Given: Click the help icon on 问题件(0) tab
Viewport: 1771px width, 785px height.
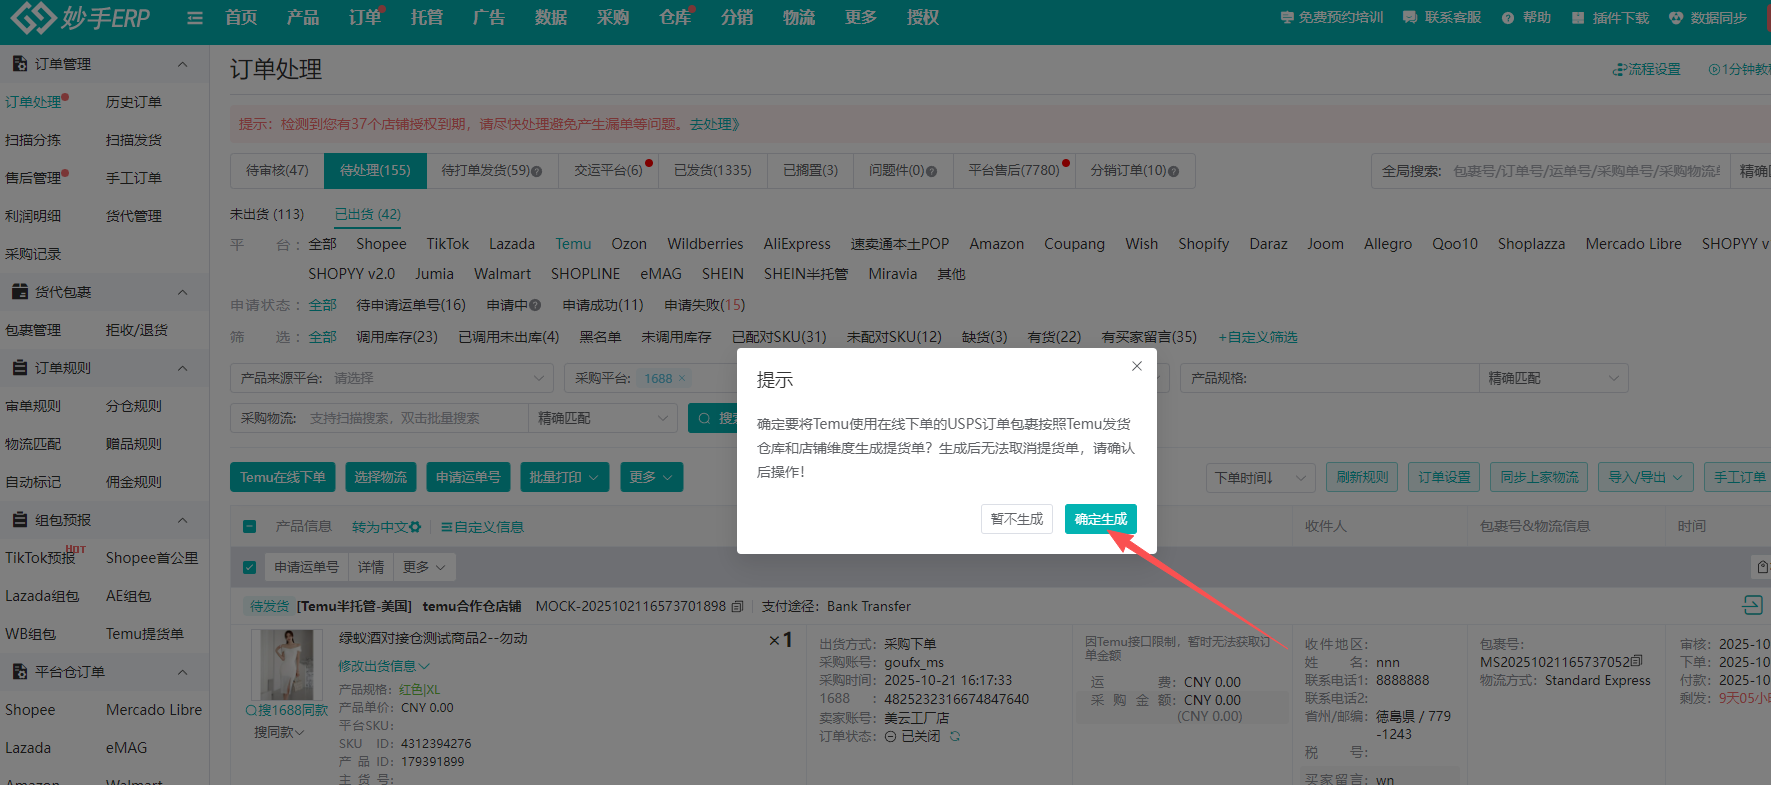Looking at the screenshot, I should 932,171.
